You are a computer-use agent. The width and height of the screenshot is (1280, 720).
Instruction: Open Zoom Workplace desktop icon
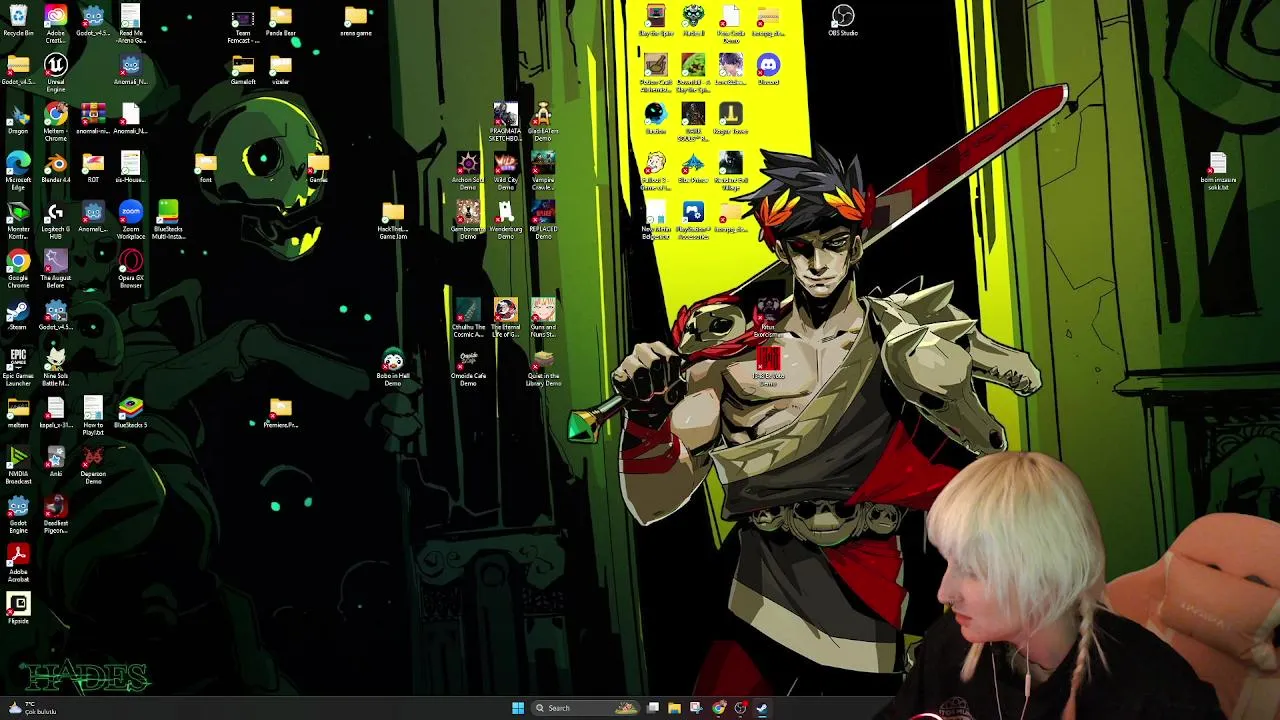(131, 220)
